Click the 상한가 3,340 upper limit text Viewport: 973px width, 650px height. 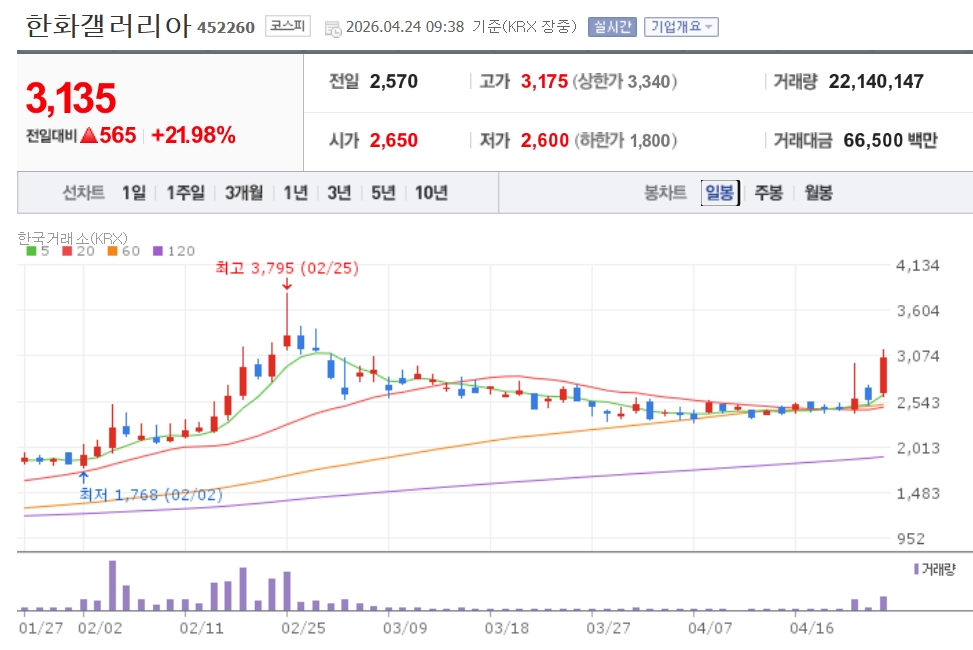point(624,81)
